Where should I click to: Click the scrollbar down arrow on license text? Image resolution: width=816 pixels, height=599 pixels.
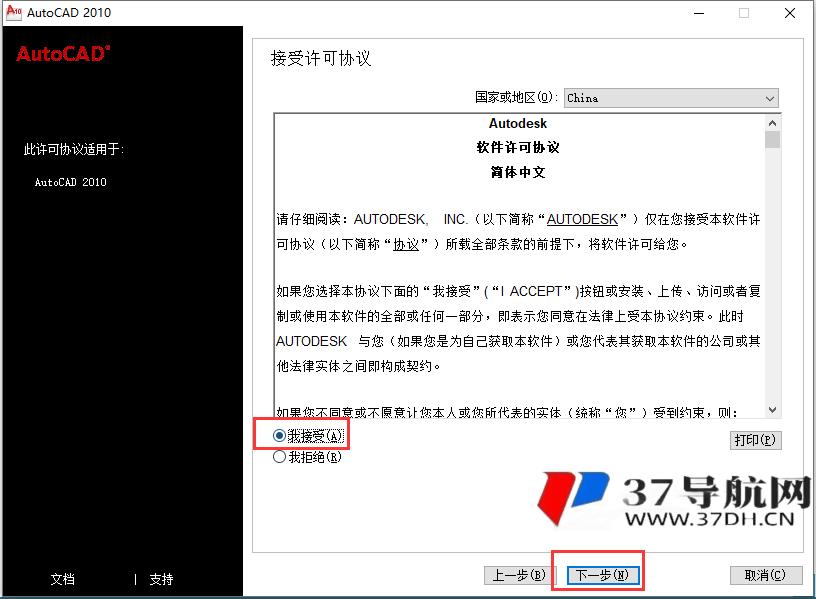pyautogui.click(x=772, y=410)
